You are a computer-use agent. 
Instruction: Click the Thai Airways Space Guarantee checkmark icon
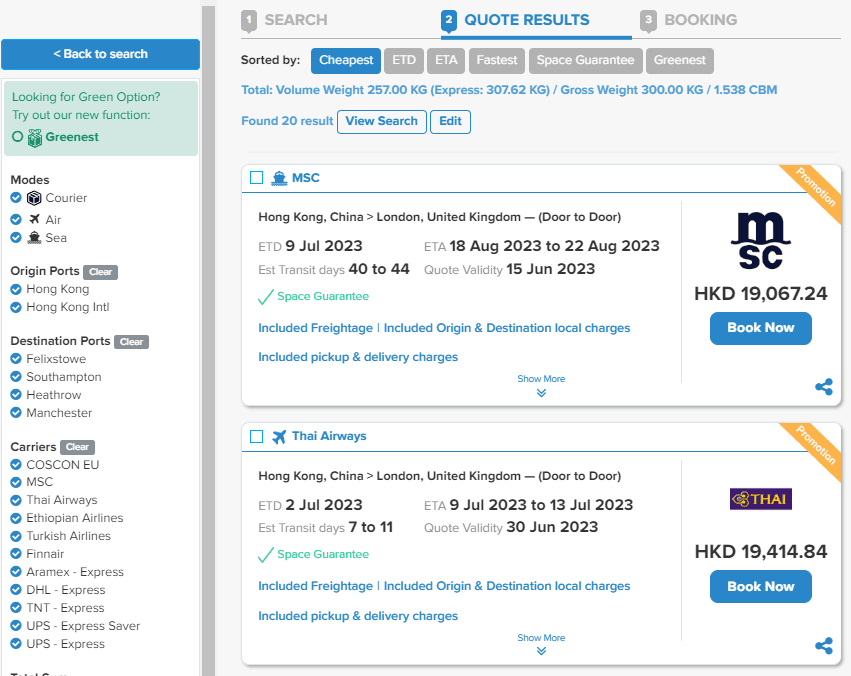(x=265, y=554)
